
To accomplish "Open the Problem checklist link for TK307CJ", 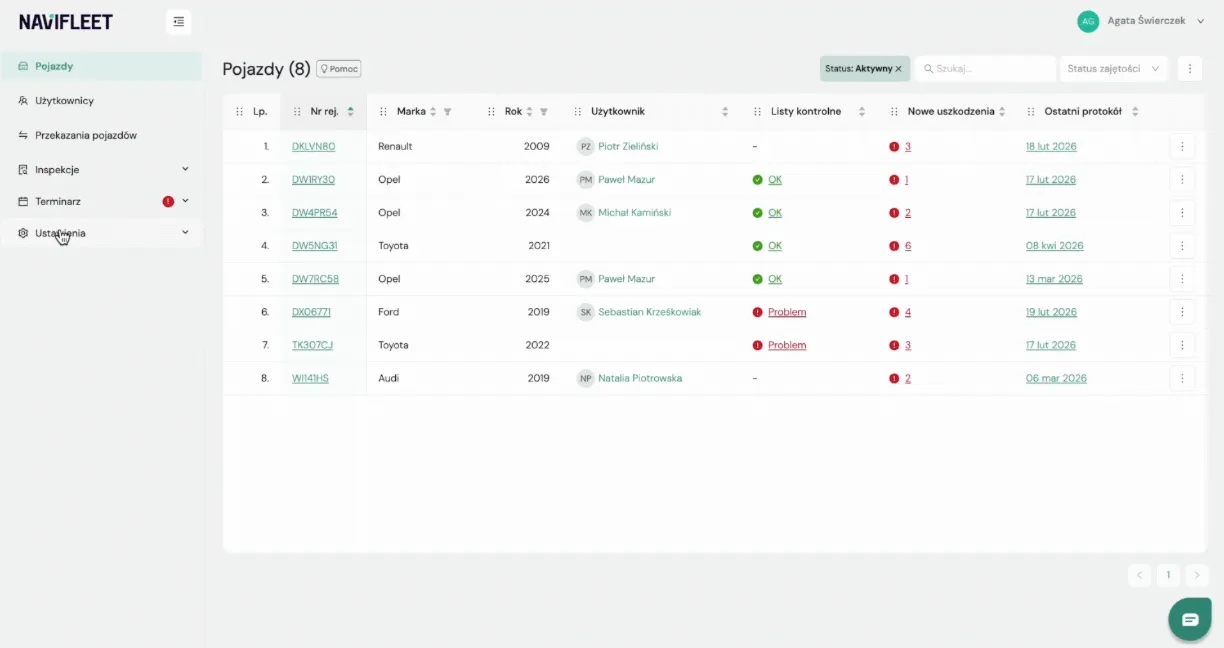I will (x=787, y=345).
